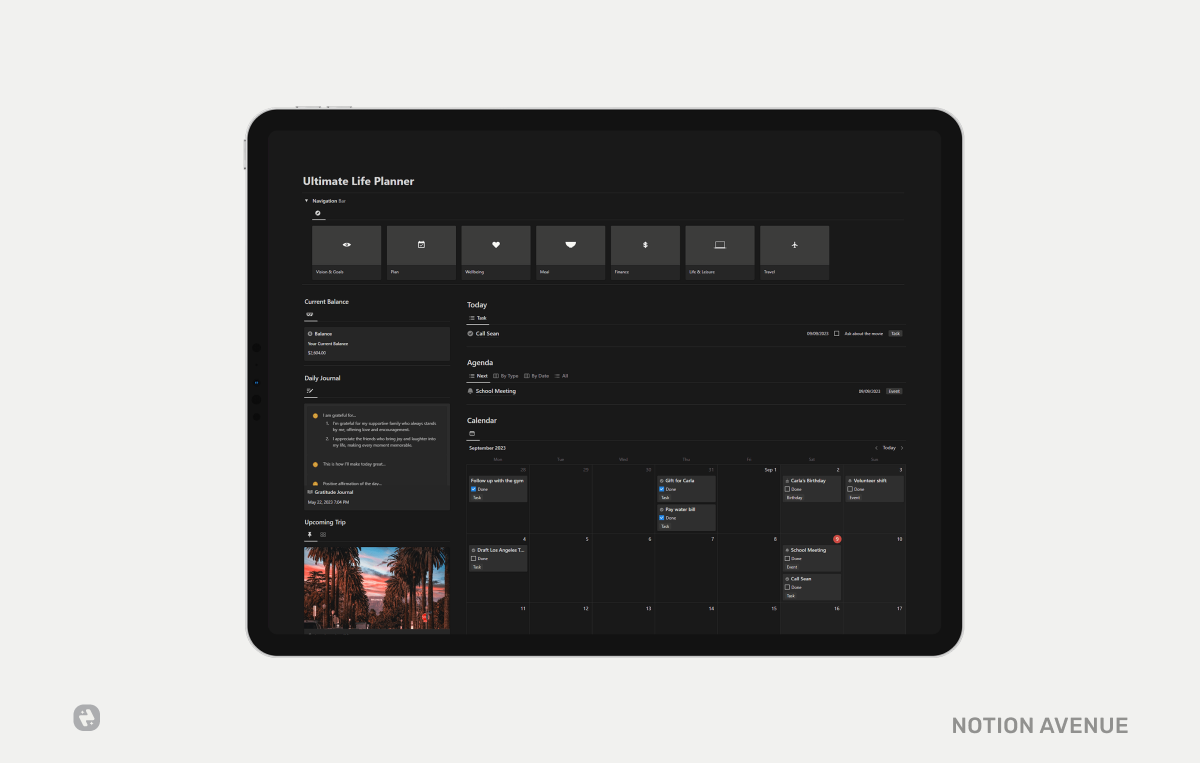Check Done on the School Meeting card
Image resolution: width=1200 pixels, height=763 pixels.
[788, 559]
